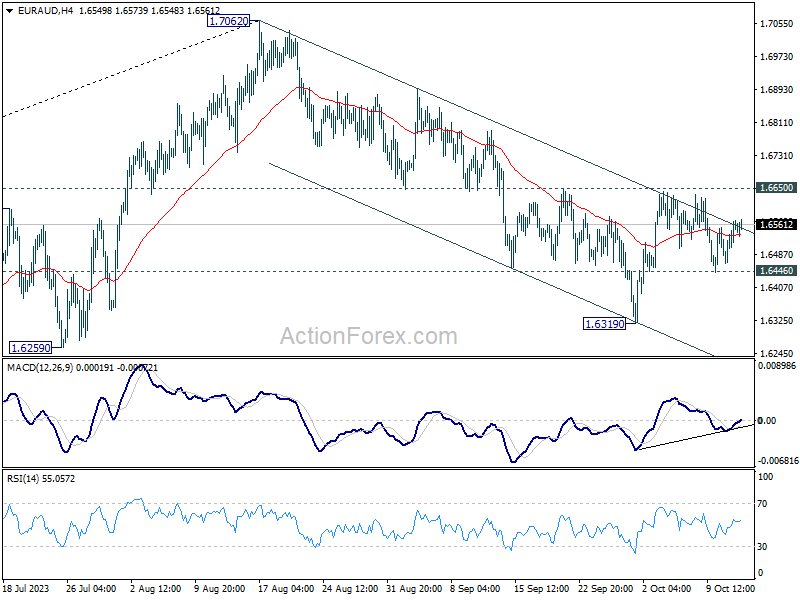Click the 1.67310 price axis value
The height and width of the screenshot is (600, 800).
(777, 156)
